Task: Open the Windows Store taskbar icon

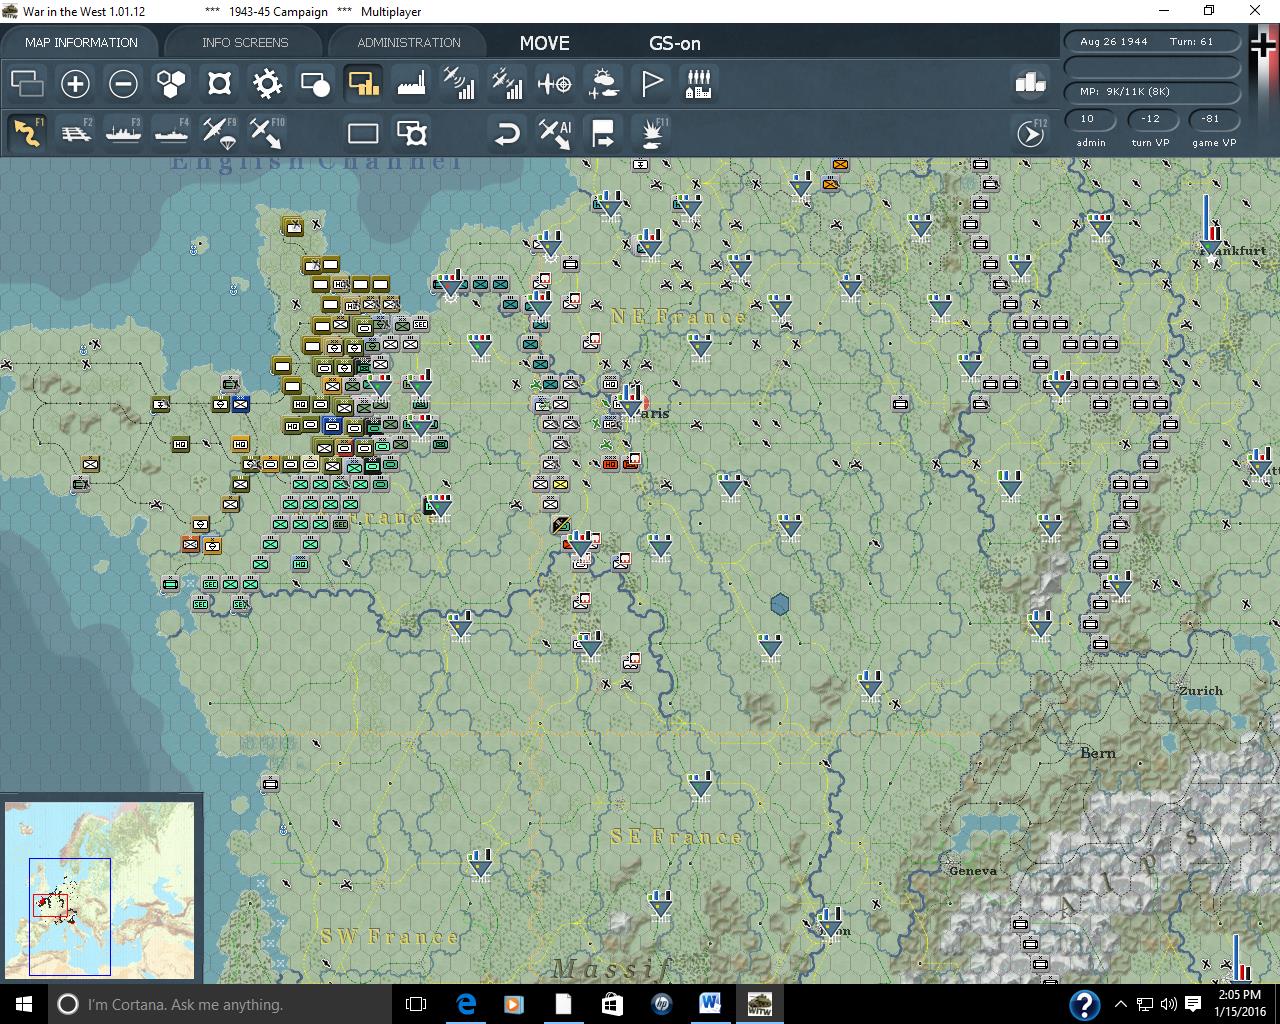Action: click(612, 1004)
